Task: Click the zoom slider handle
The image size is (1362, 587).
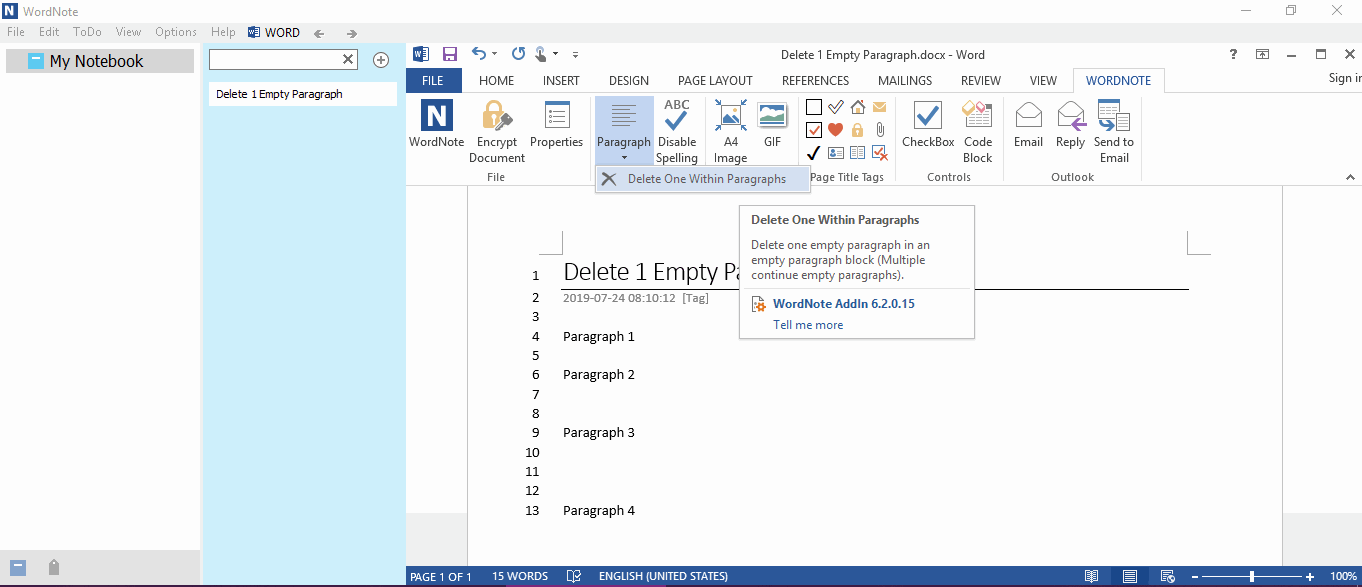Action: point(1252,577)
